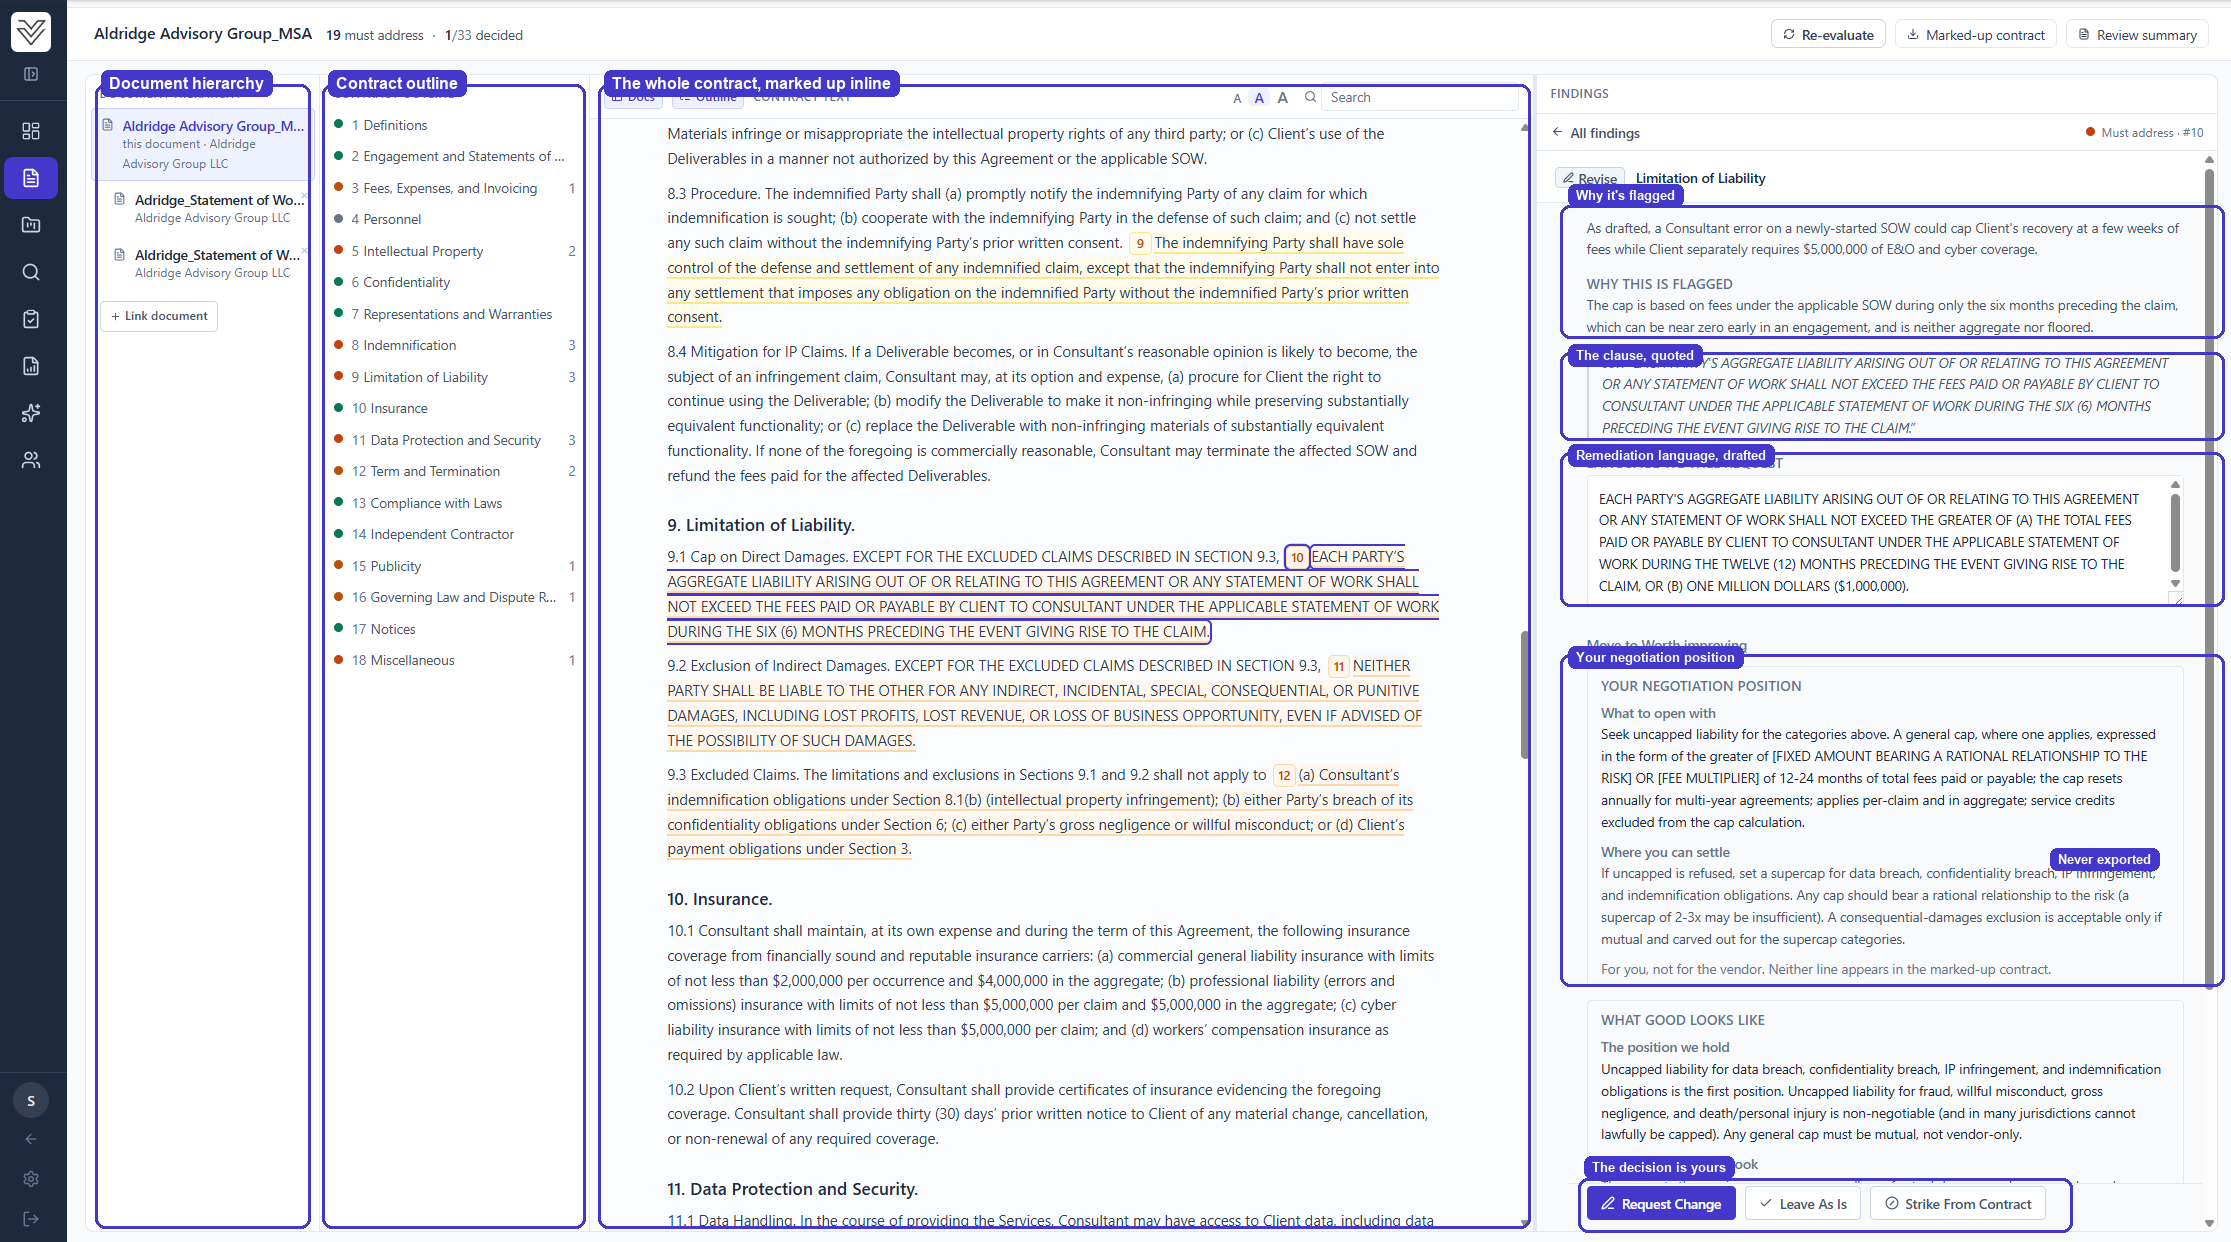The height and width of the screenshot is (1242, 2231).
Task: Select the highlighted documents icon in sidebar
Action: click(x=31, y=178)
